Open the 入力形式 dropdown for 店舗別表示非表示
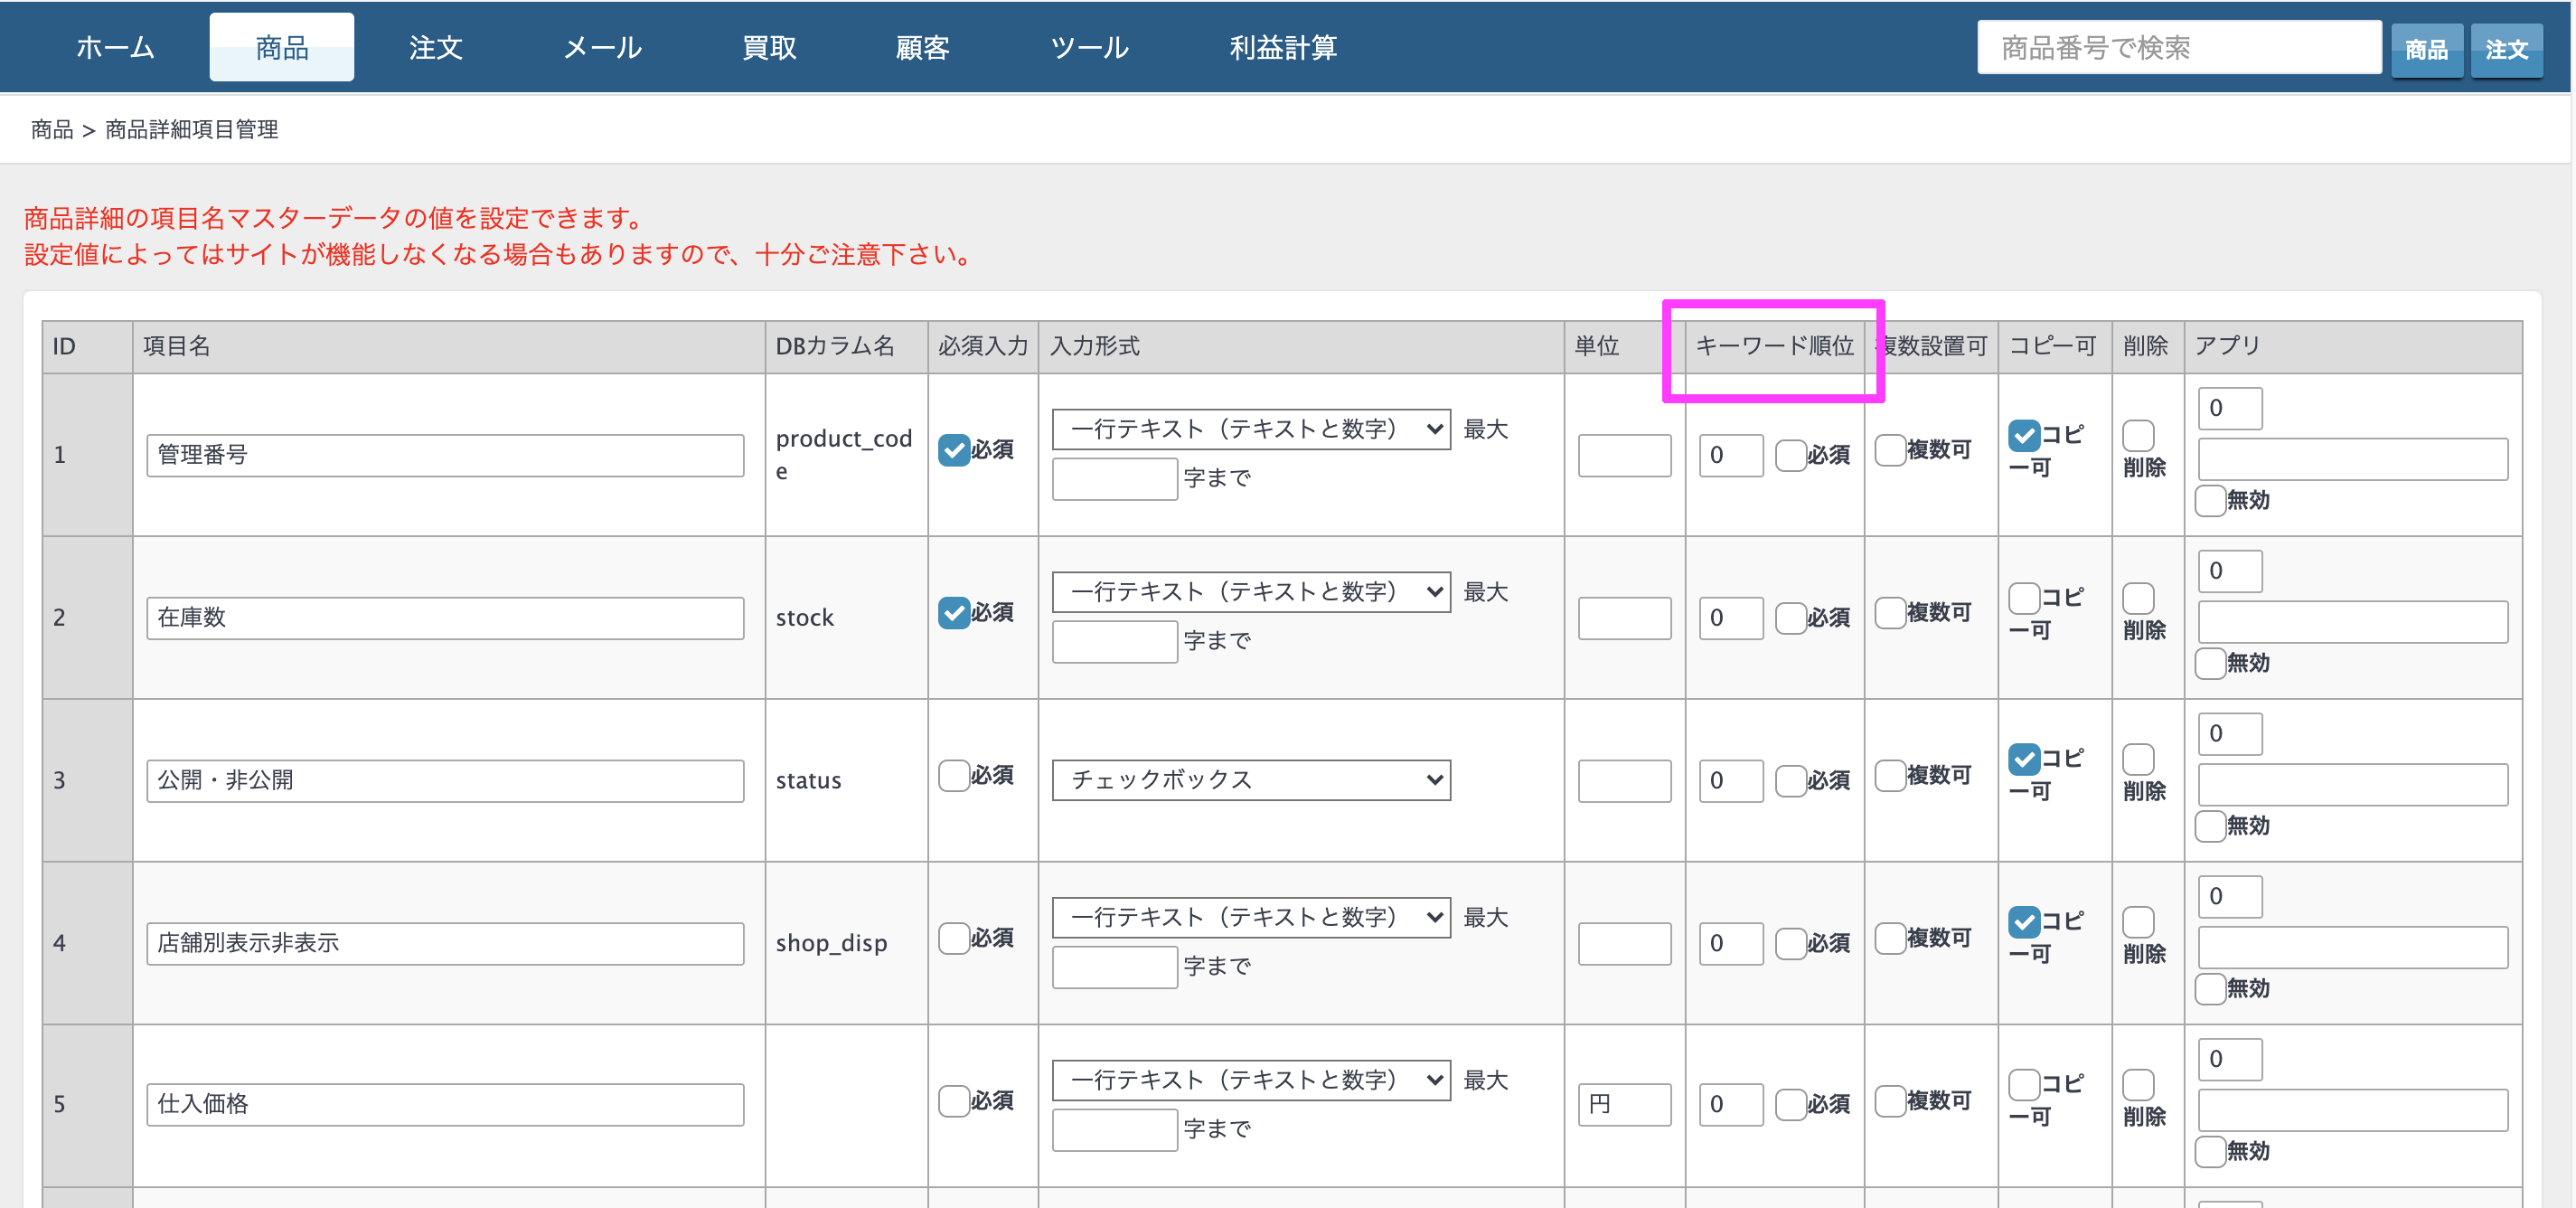The height and width of the screenshot is (1208, 2576). 1251,917
